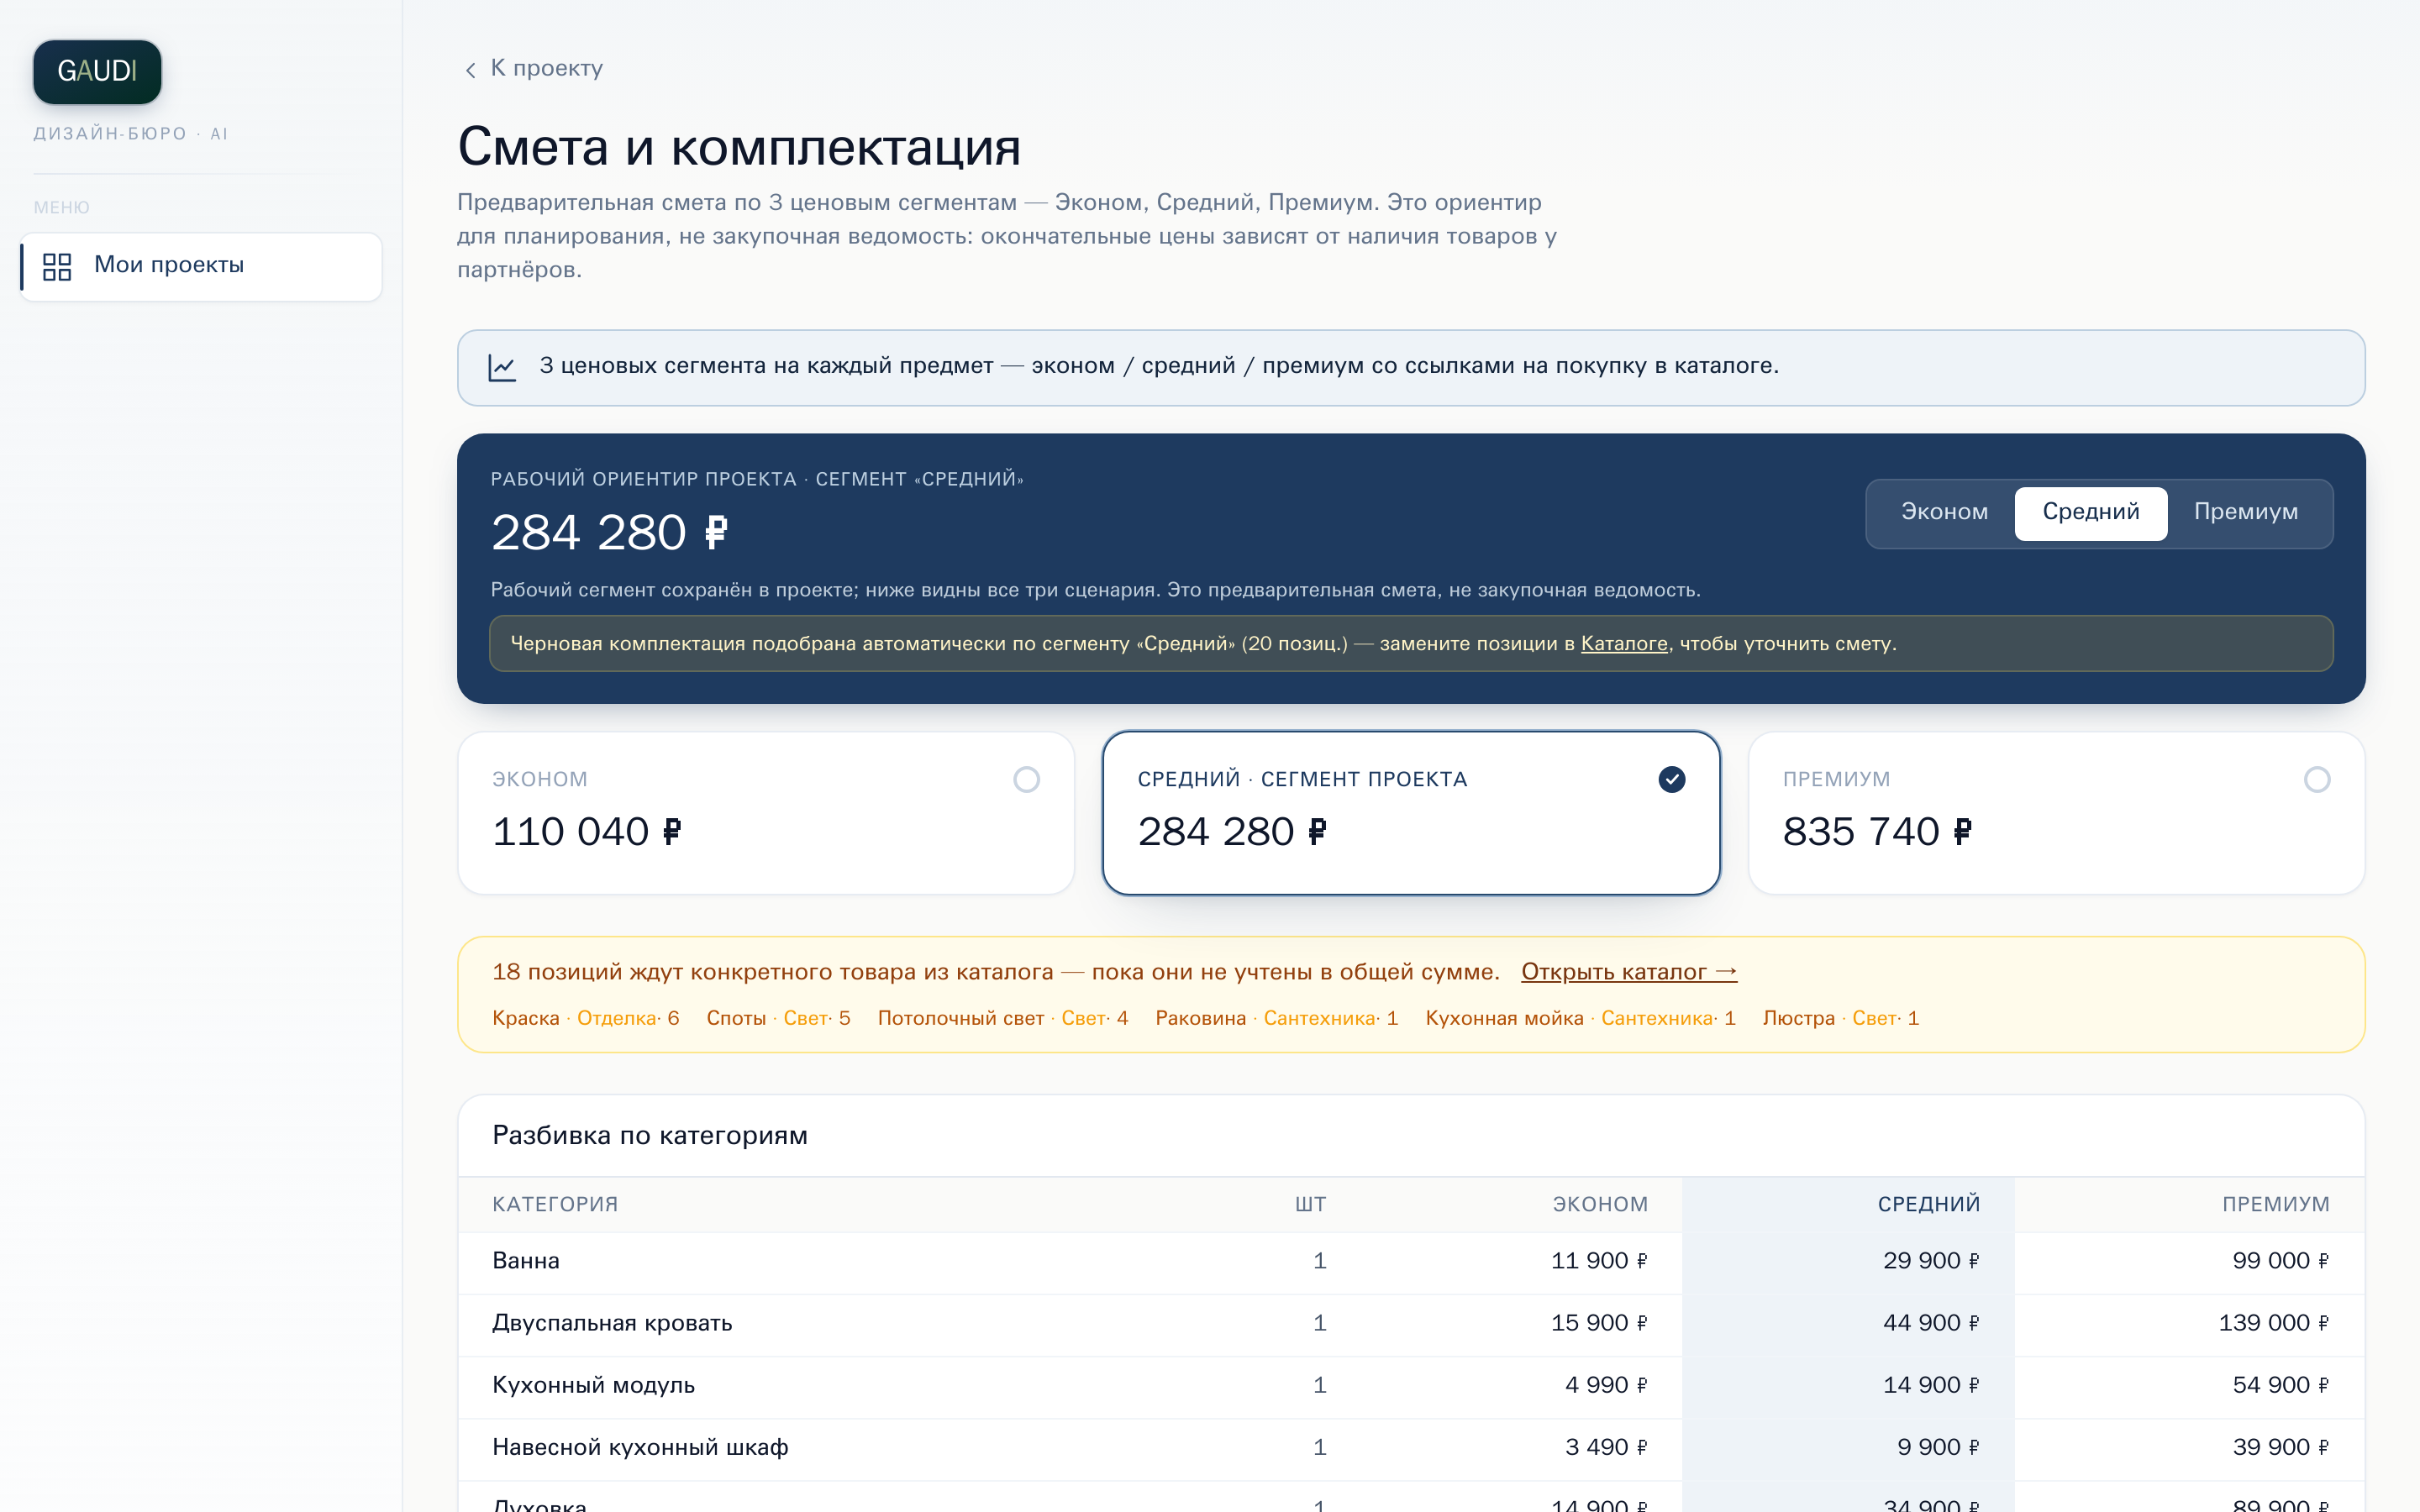Click the Эконом column header in table
The width and height of the screenshot is (2420, 1512).
(x=1600, y=1205)
